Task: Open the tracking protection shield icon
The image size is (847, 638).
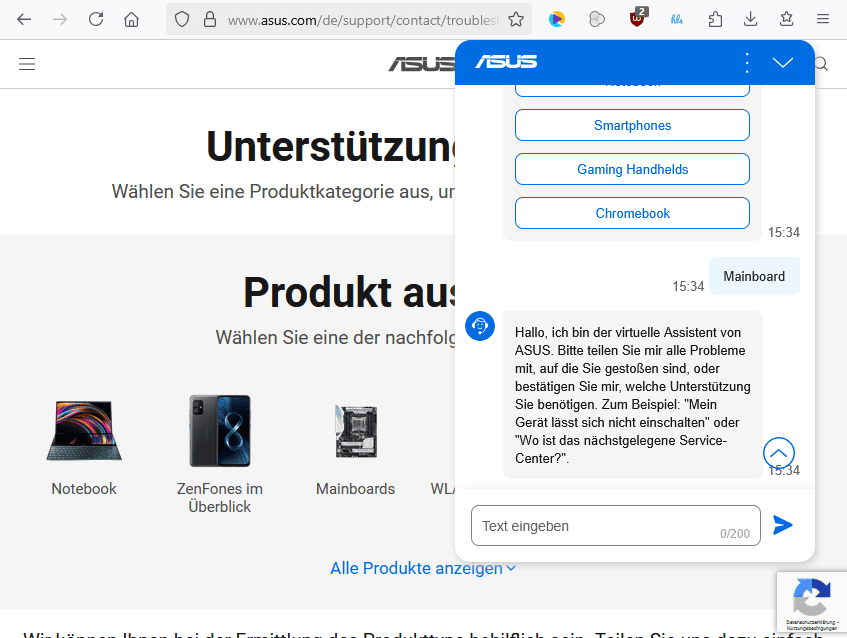Action: pos(182,20)
